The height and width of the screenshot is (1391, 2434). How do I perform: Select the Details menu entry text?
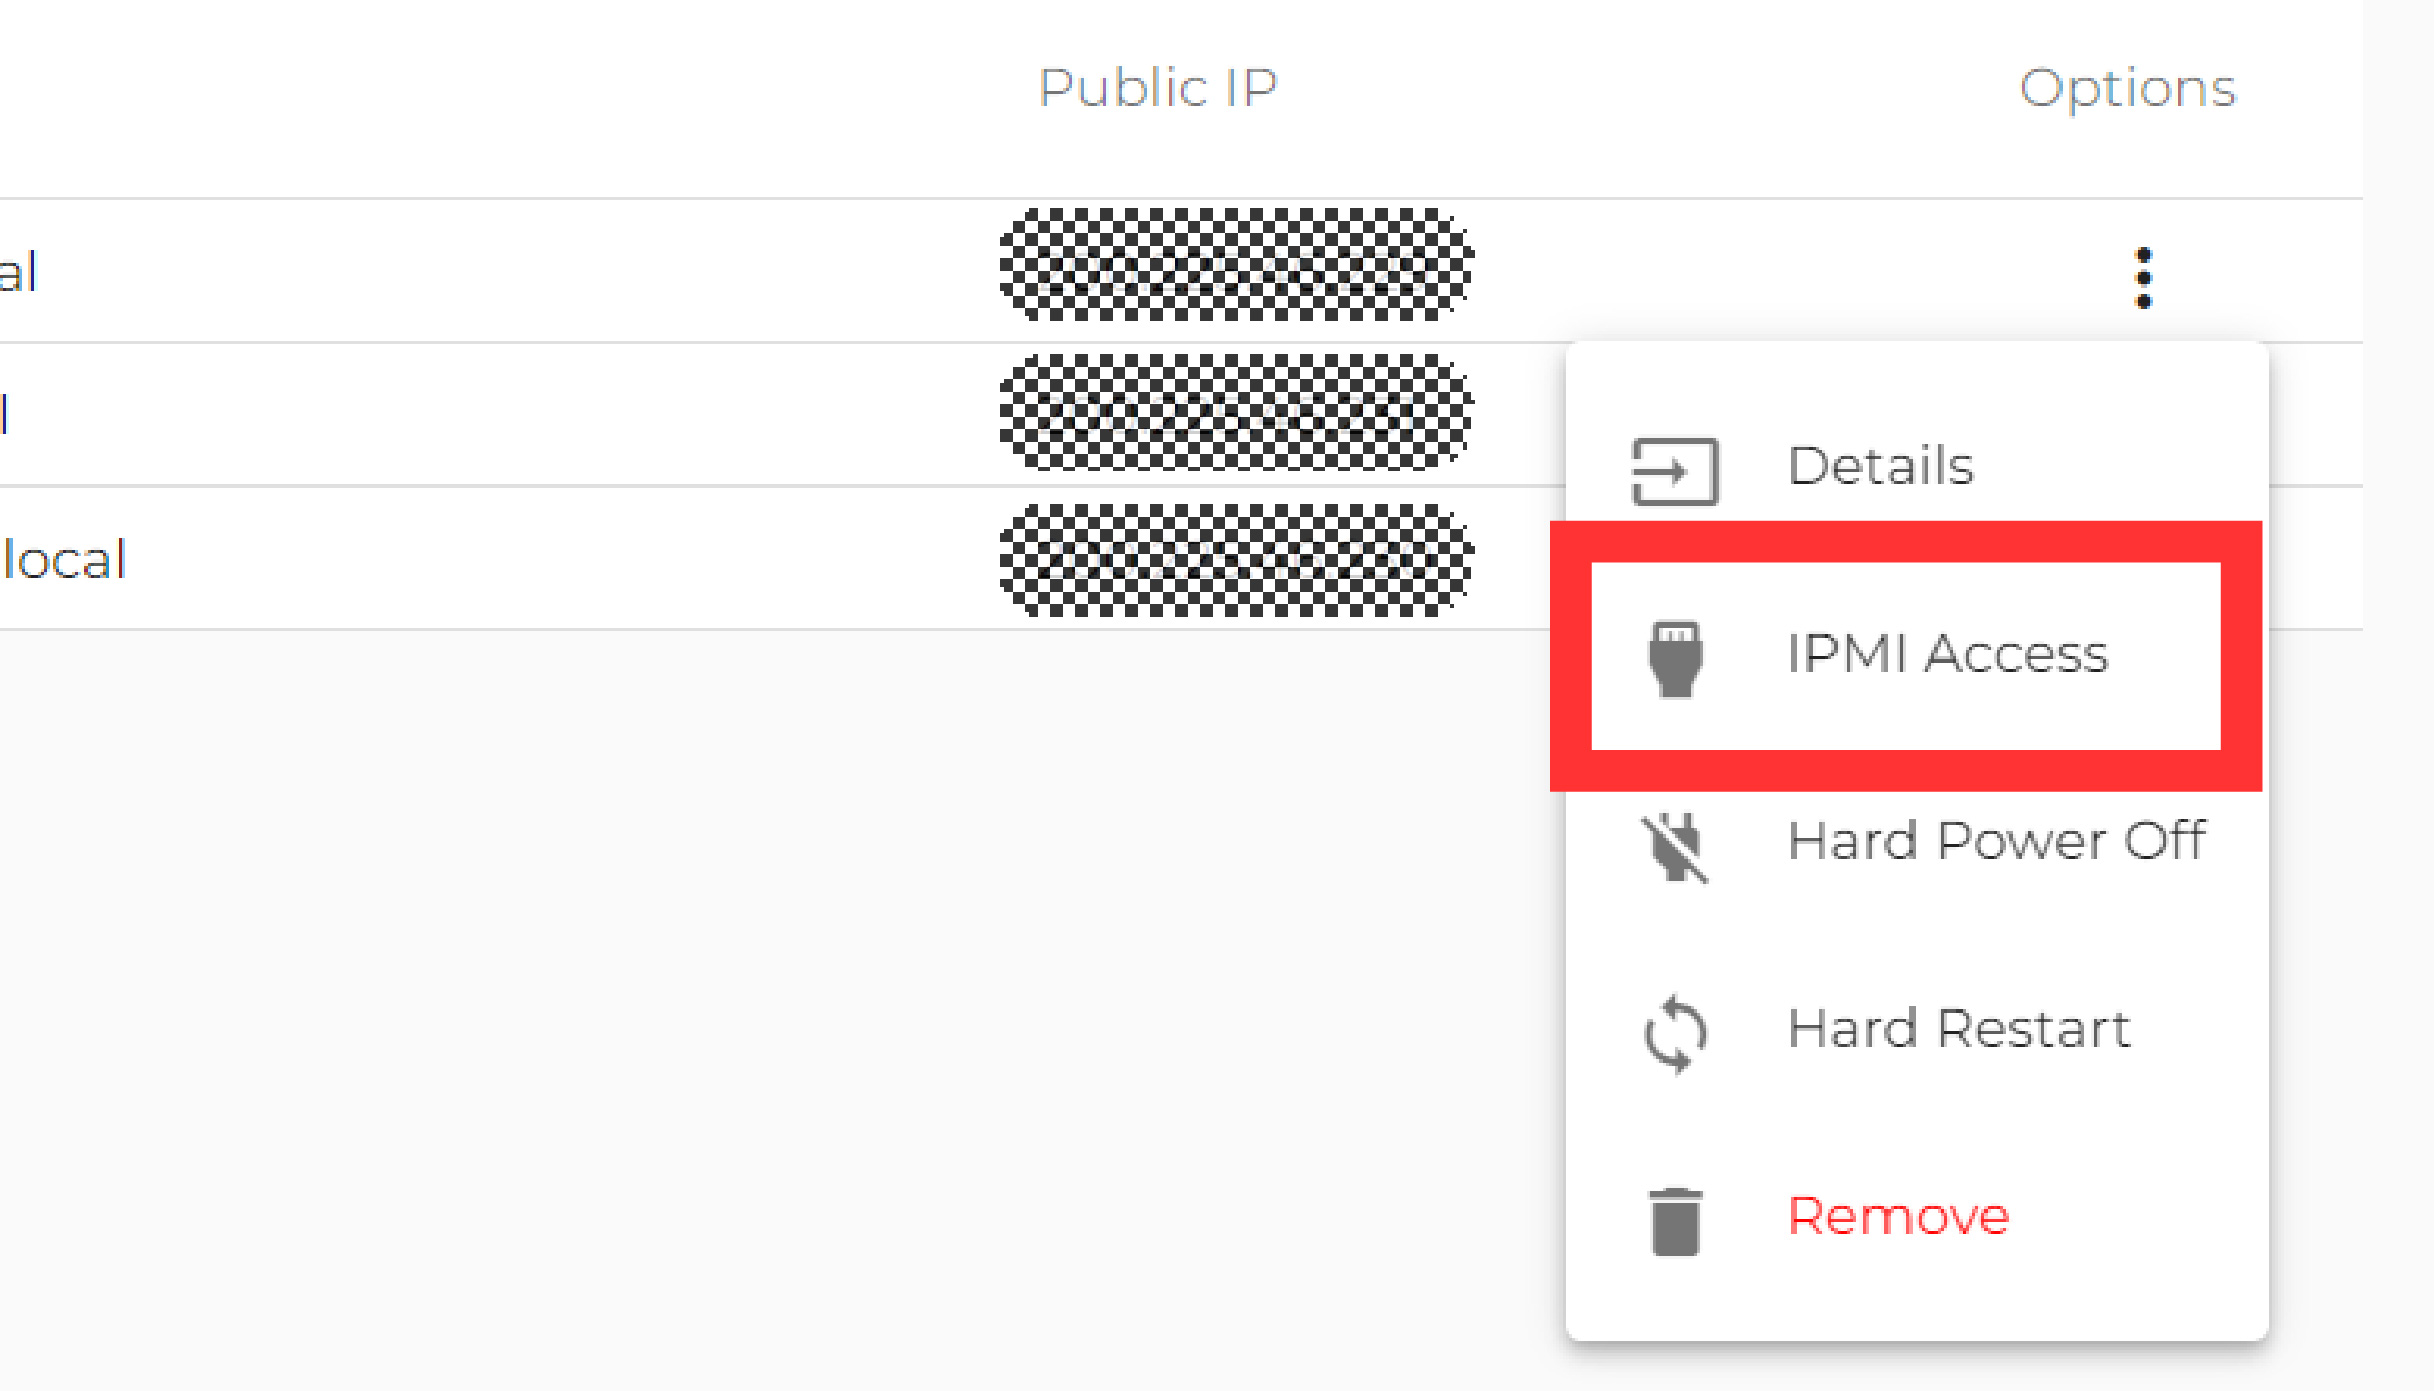coord(1880,466)
